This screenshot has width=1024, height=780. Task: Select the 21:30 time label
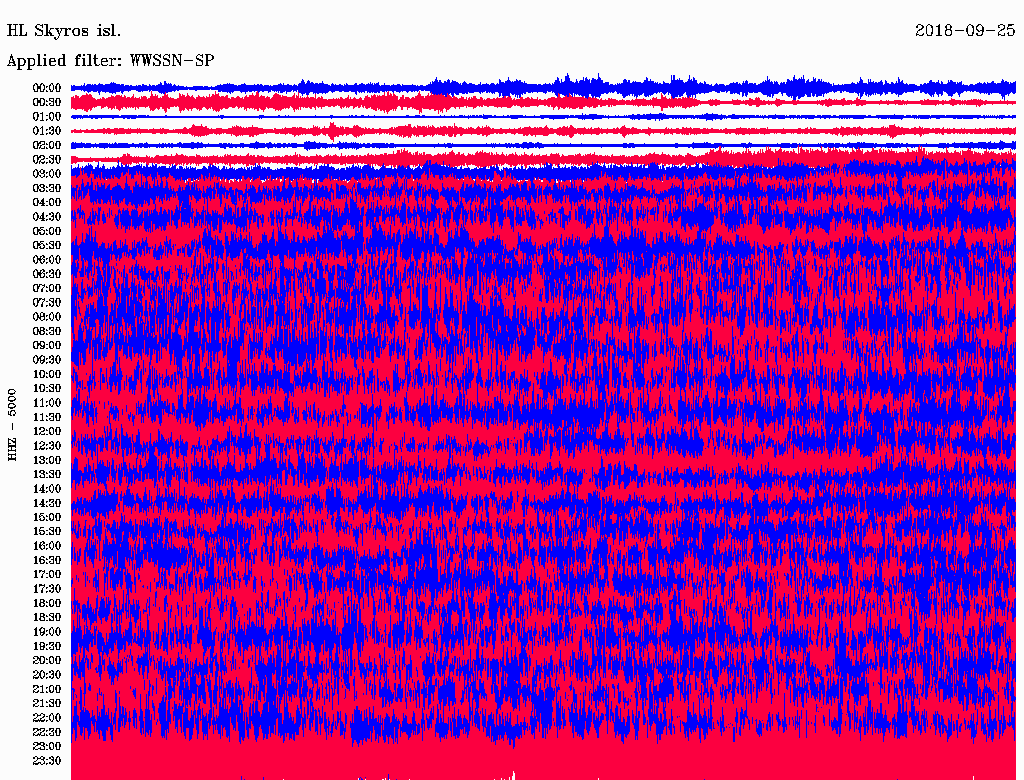tap(47, 704)
